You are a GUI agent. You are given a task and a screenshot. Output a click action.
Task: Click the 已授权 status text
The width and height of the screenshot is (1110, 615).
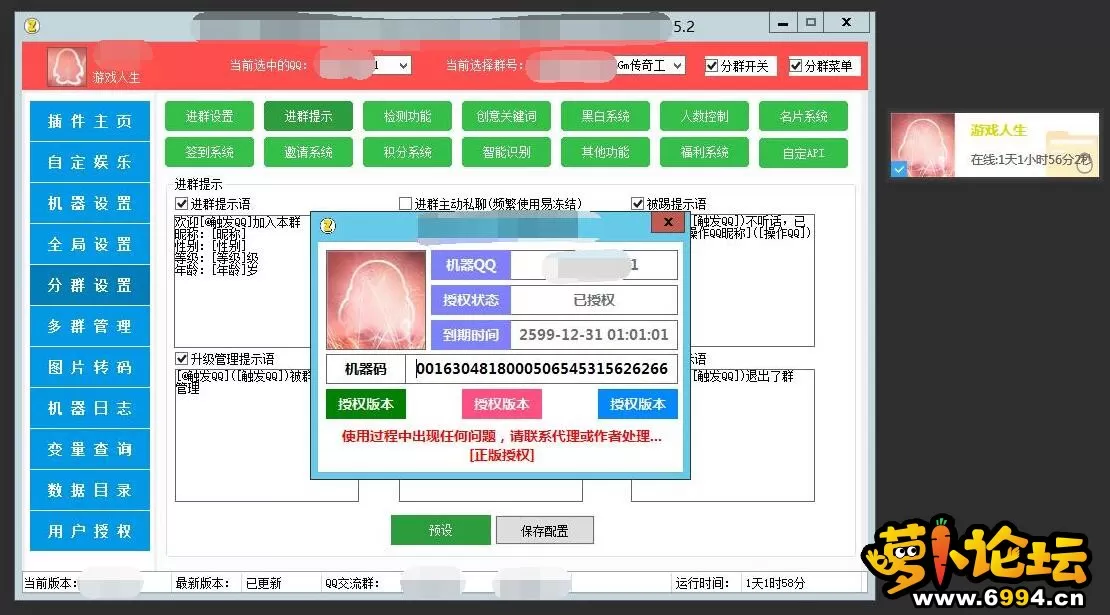(x=593, y=300)
